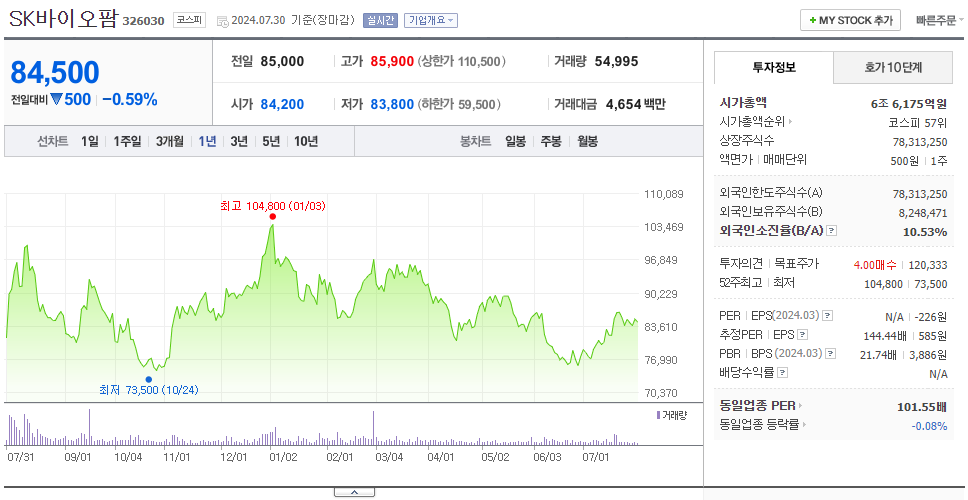
Task: Click the 고가 value 85,900
Action: click(392, 62)
